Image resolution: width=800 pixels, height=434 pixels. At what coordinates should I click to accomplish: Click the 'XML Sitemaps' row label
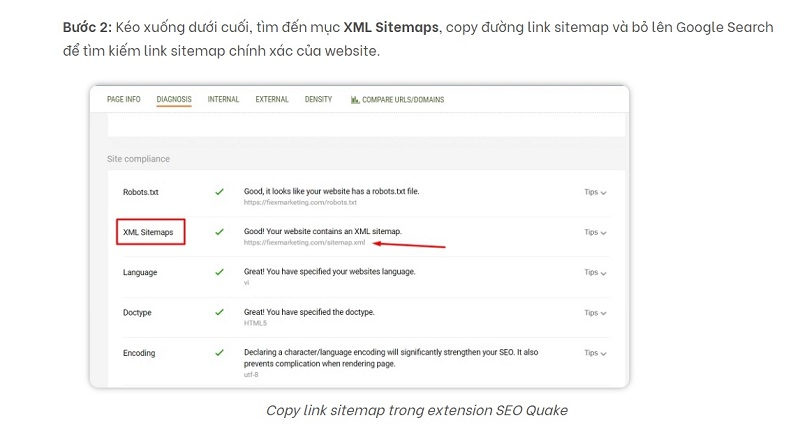click(x=148, y=232)
